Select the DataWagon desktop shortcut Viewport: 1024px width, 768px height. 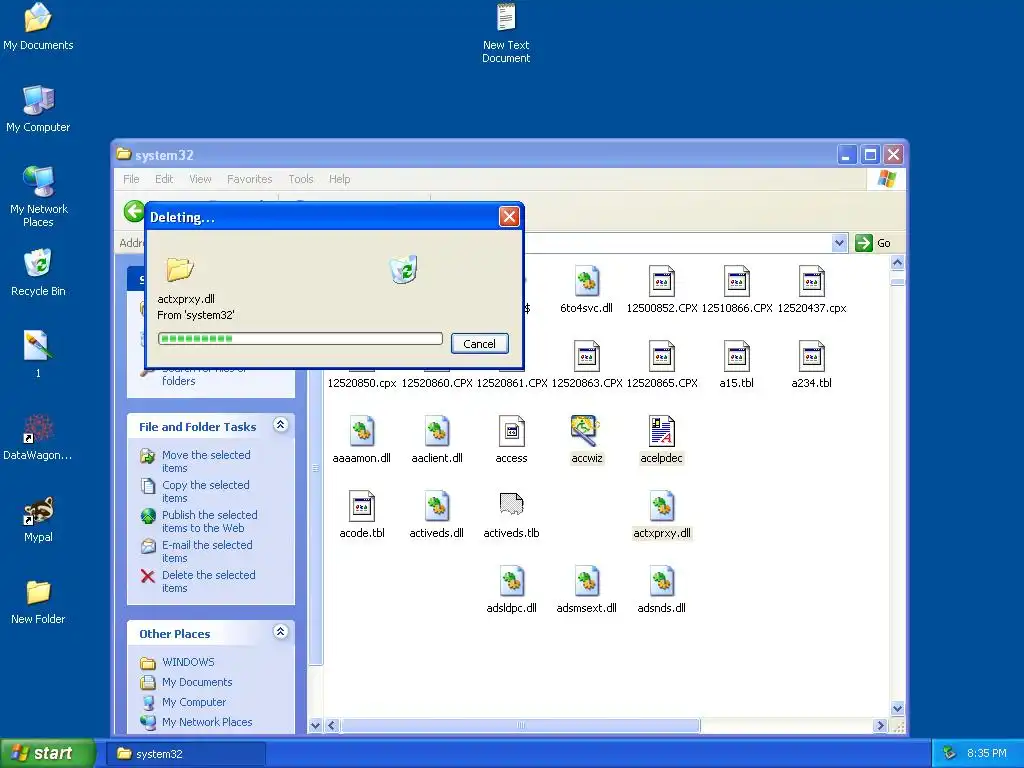(38, 438)
